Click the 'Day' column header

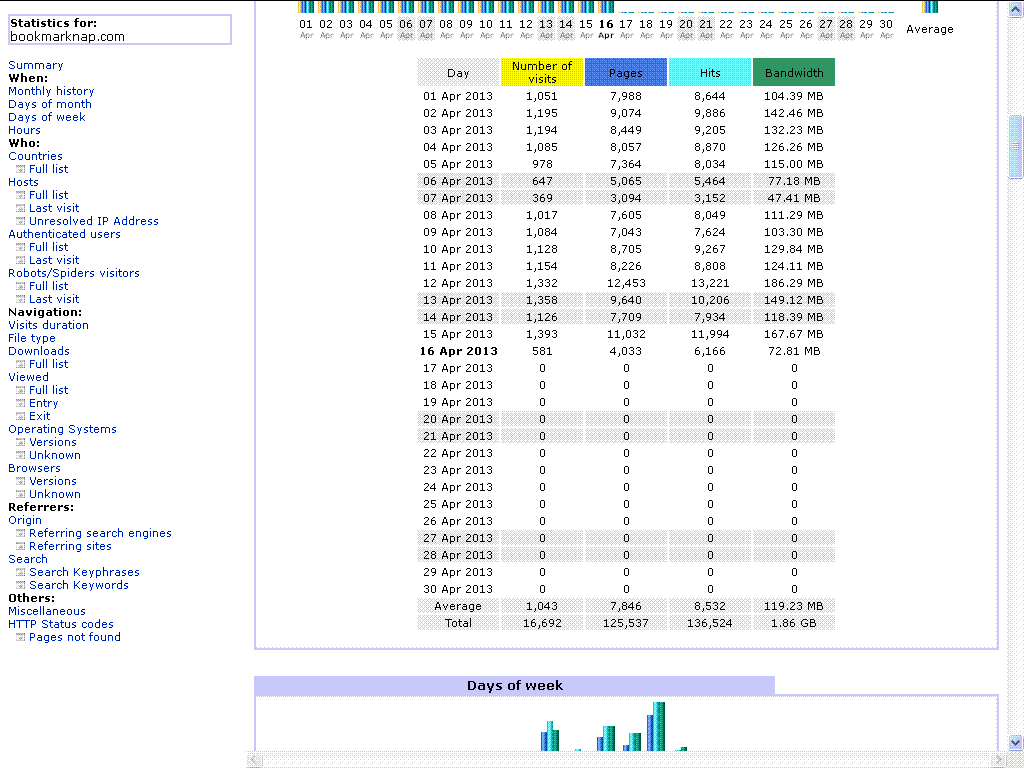coord(458,72)
